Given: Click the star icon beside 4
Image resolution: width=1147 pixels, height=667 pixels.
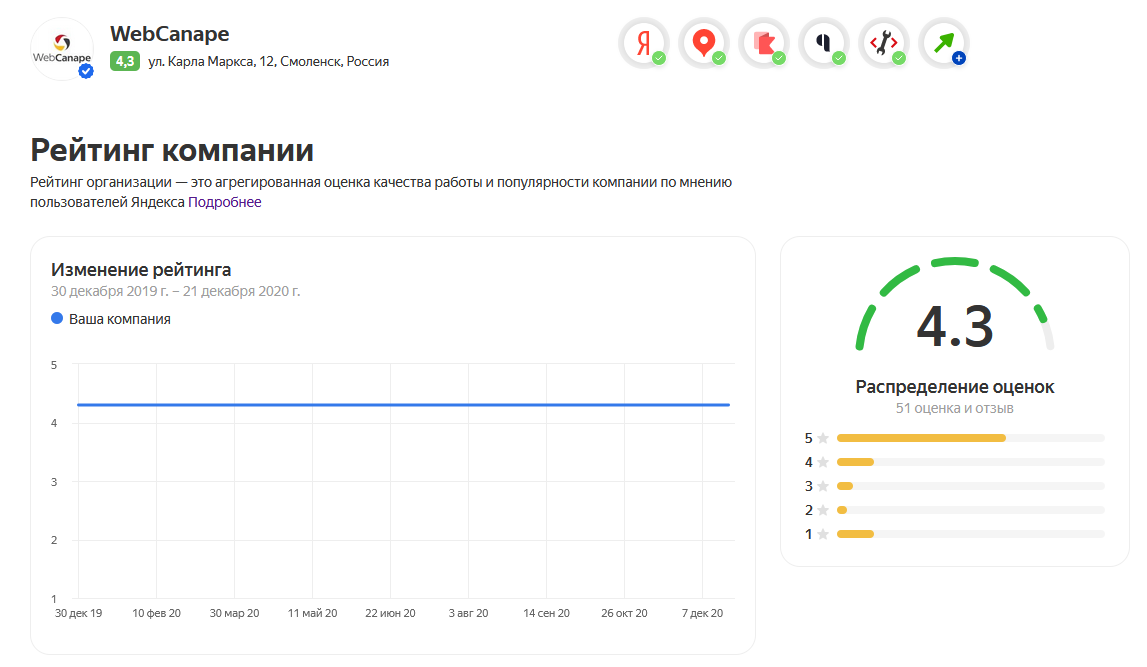Looking at the screenshot, I should tap(823, 462).
